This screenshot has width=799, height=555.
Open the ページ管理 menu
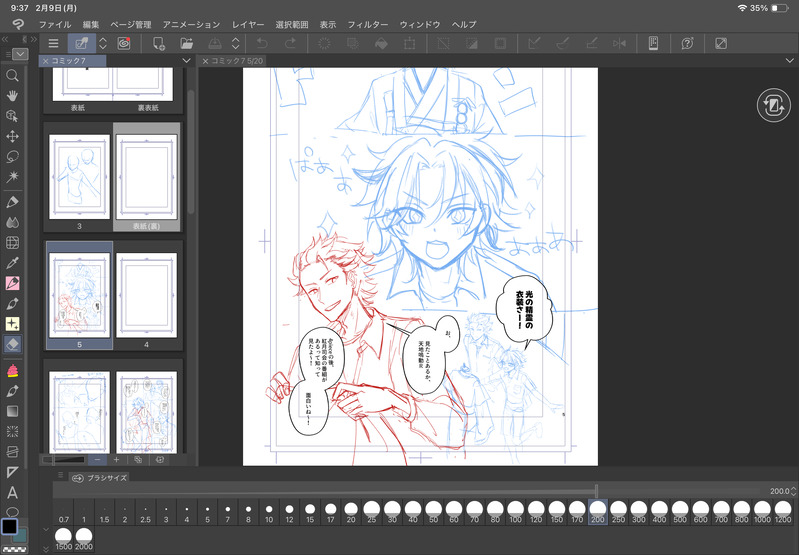[131, 24]
